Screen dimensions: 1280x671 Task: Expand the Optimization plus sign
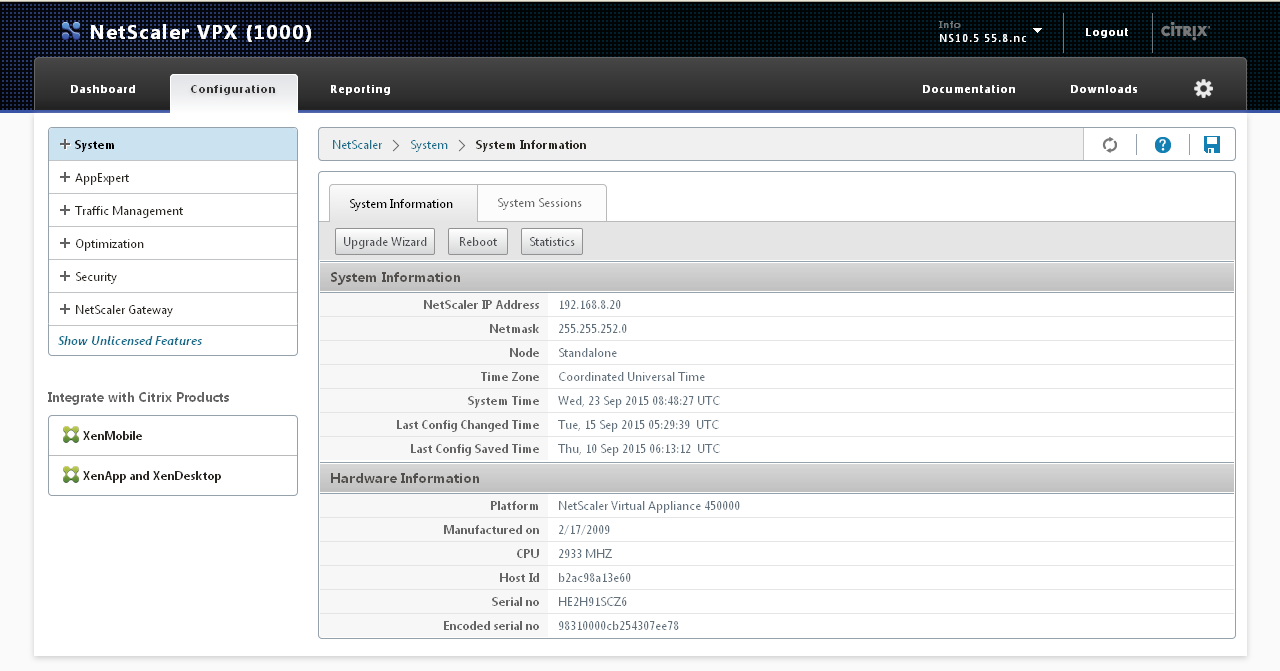(x=65, y=243)
